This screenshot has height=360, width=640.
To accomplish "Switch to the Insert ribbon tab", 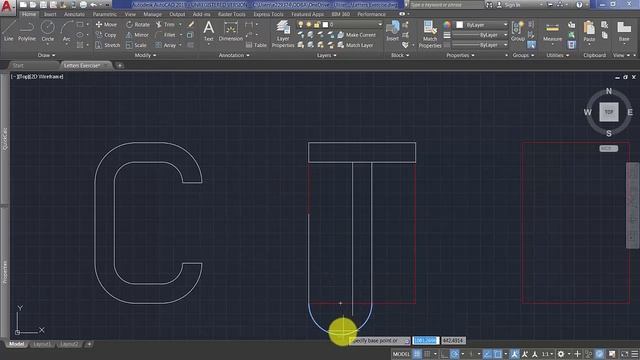I will click(x=50, y=14).
